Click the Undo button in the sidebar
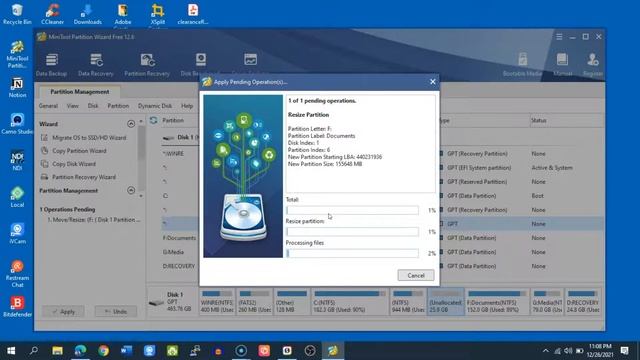640x360 pixels. (116, 311)
